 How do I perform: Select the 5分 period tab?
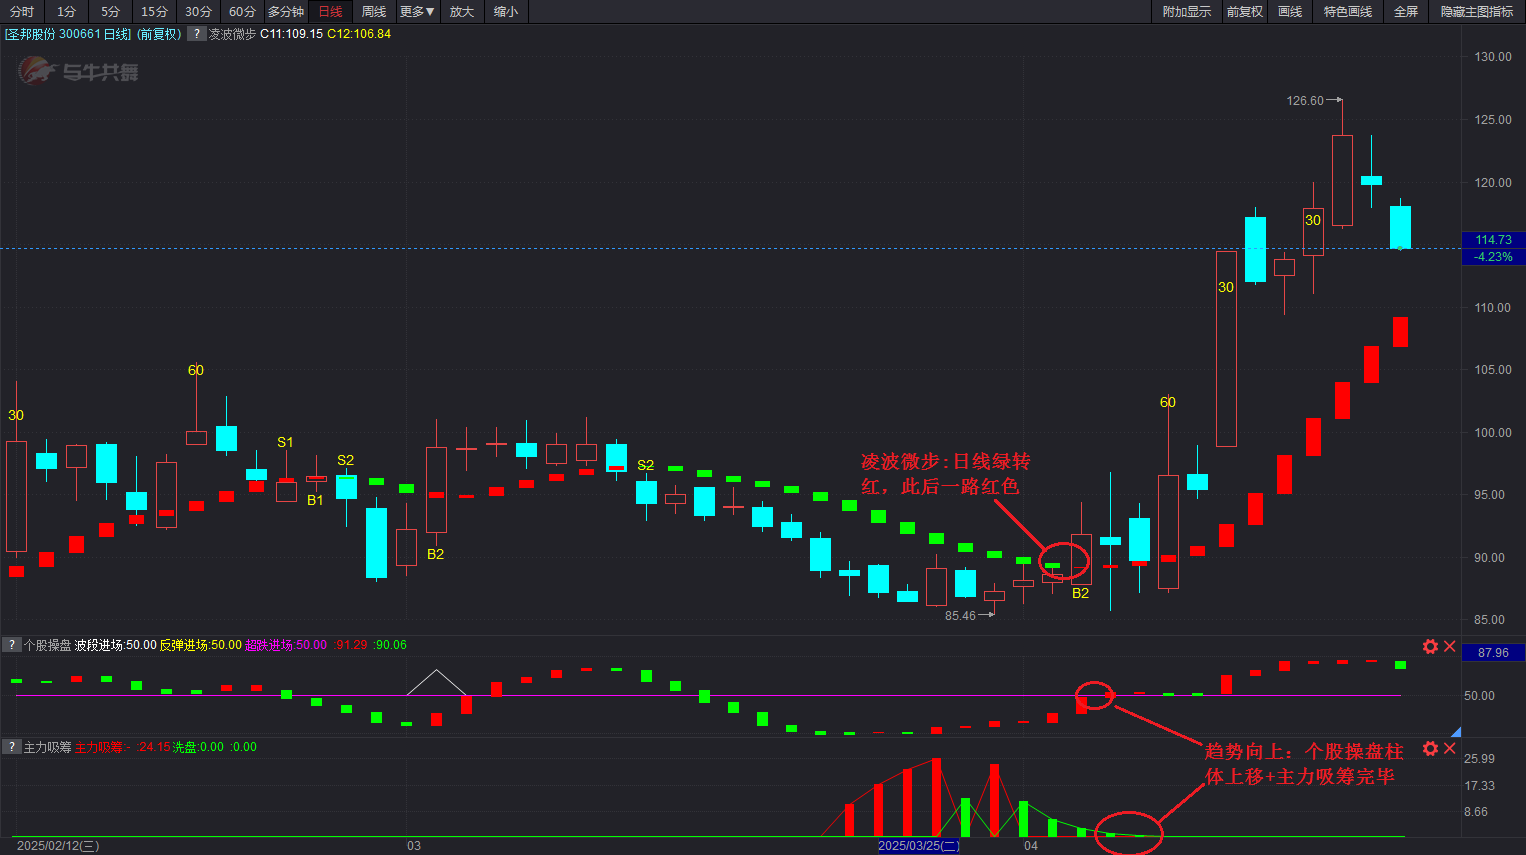(110, 12)
